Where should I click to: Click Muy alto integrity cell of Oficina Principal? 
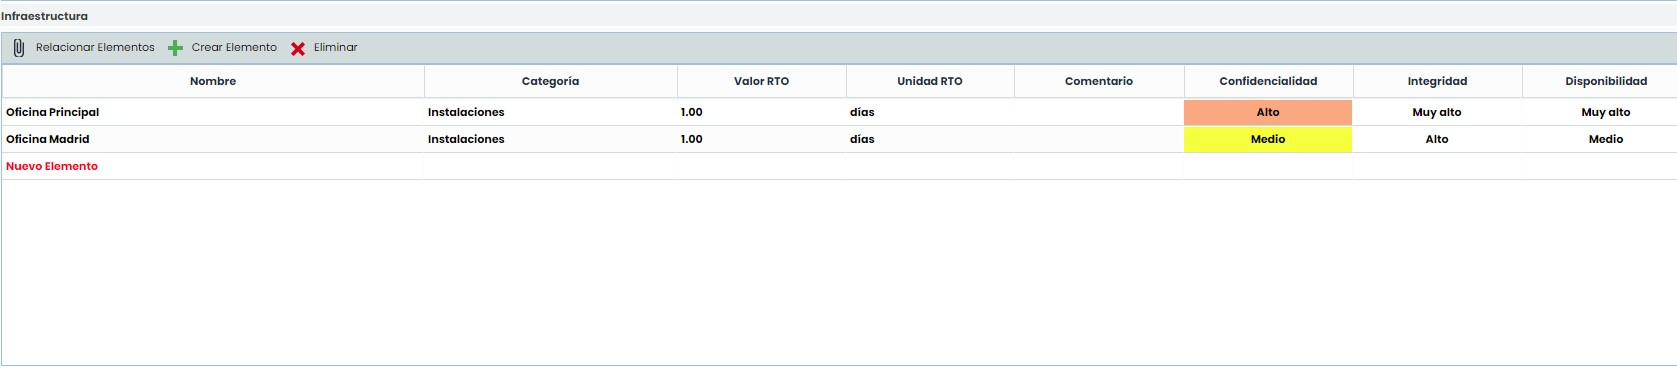click(x=1437, y=112)
